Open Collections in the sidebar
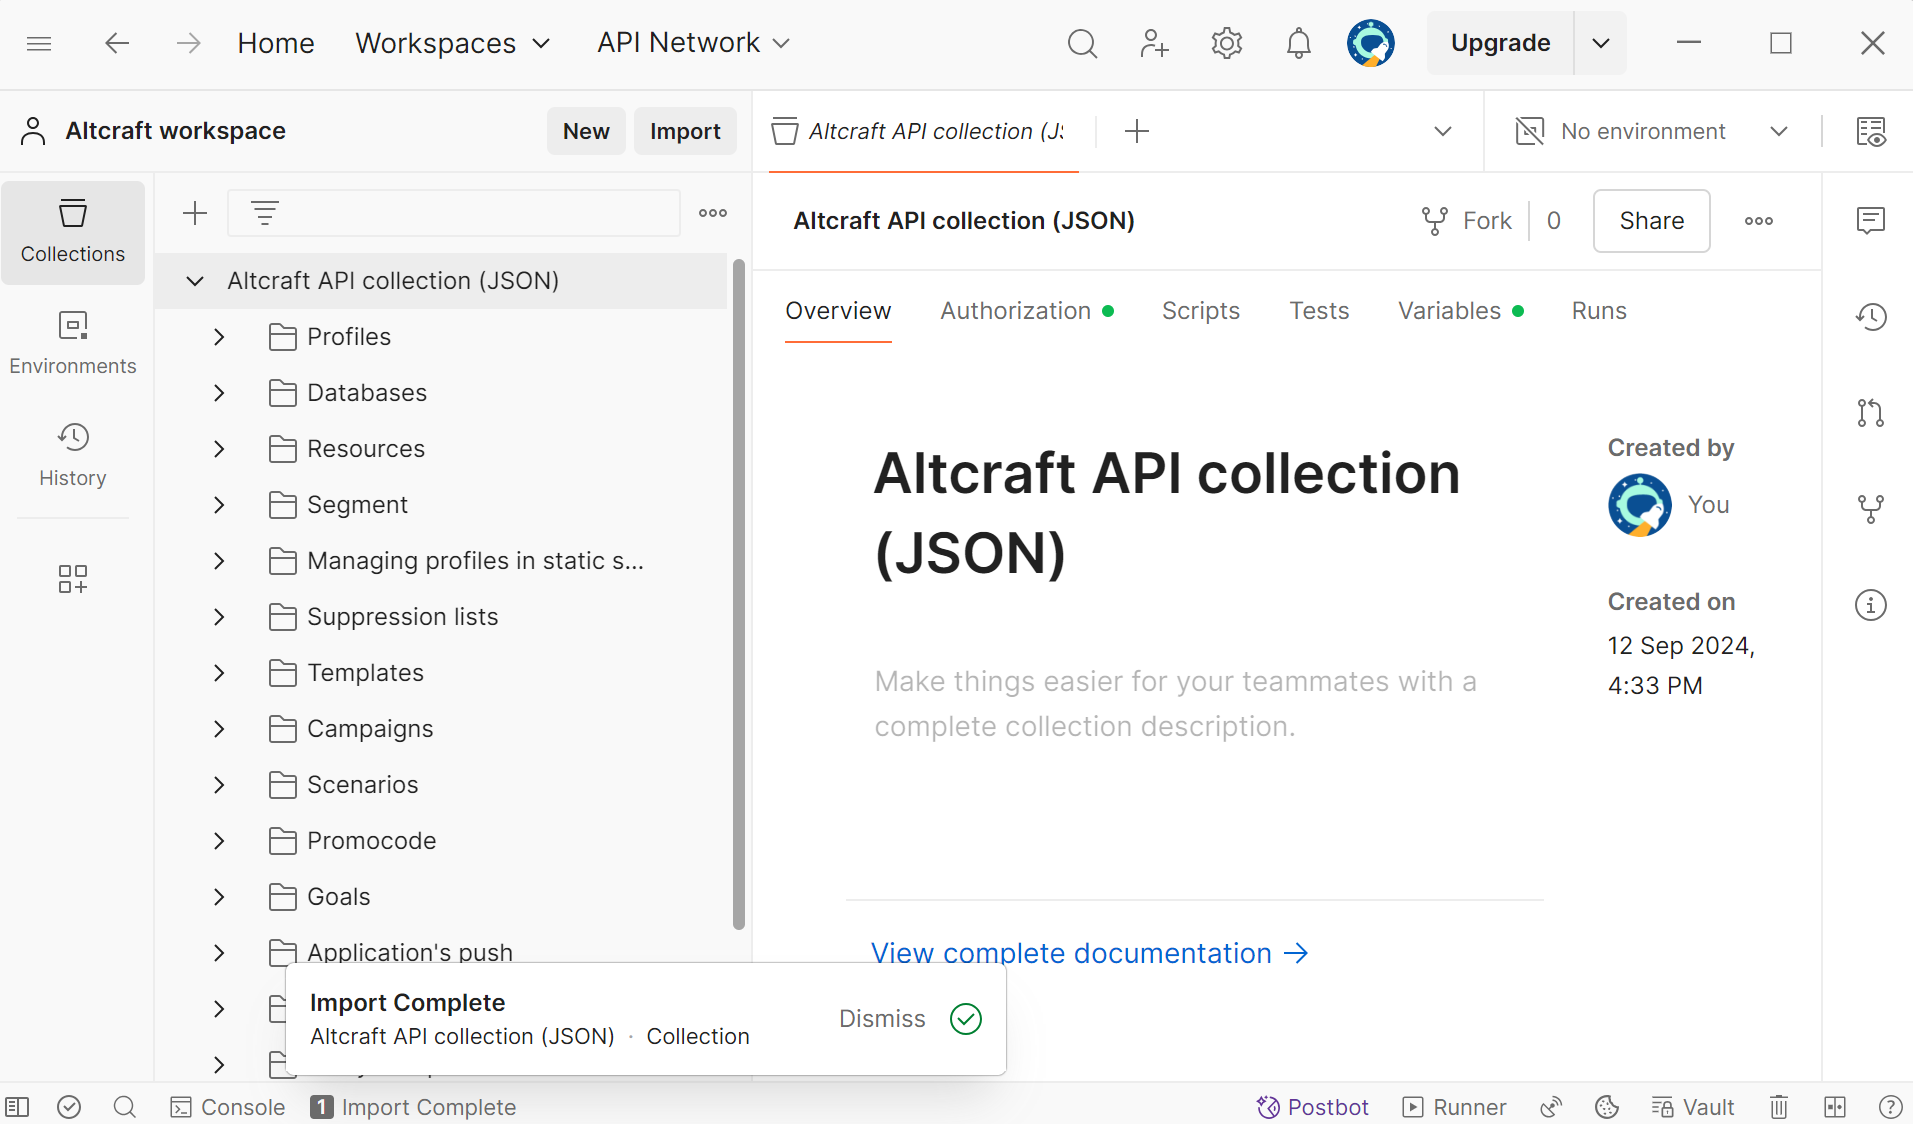This screenshot has width=1913, height=1124. [x=73, y=232]
